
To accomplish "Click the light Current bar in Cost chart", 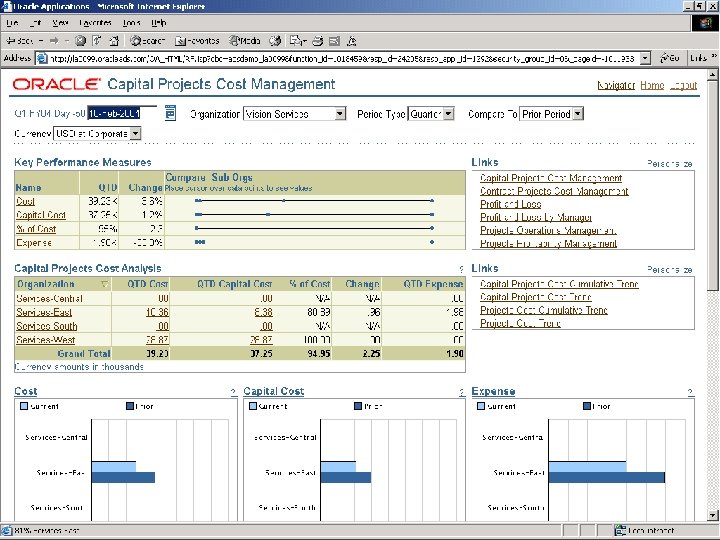I will 114,467.
